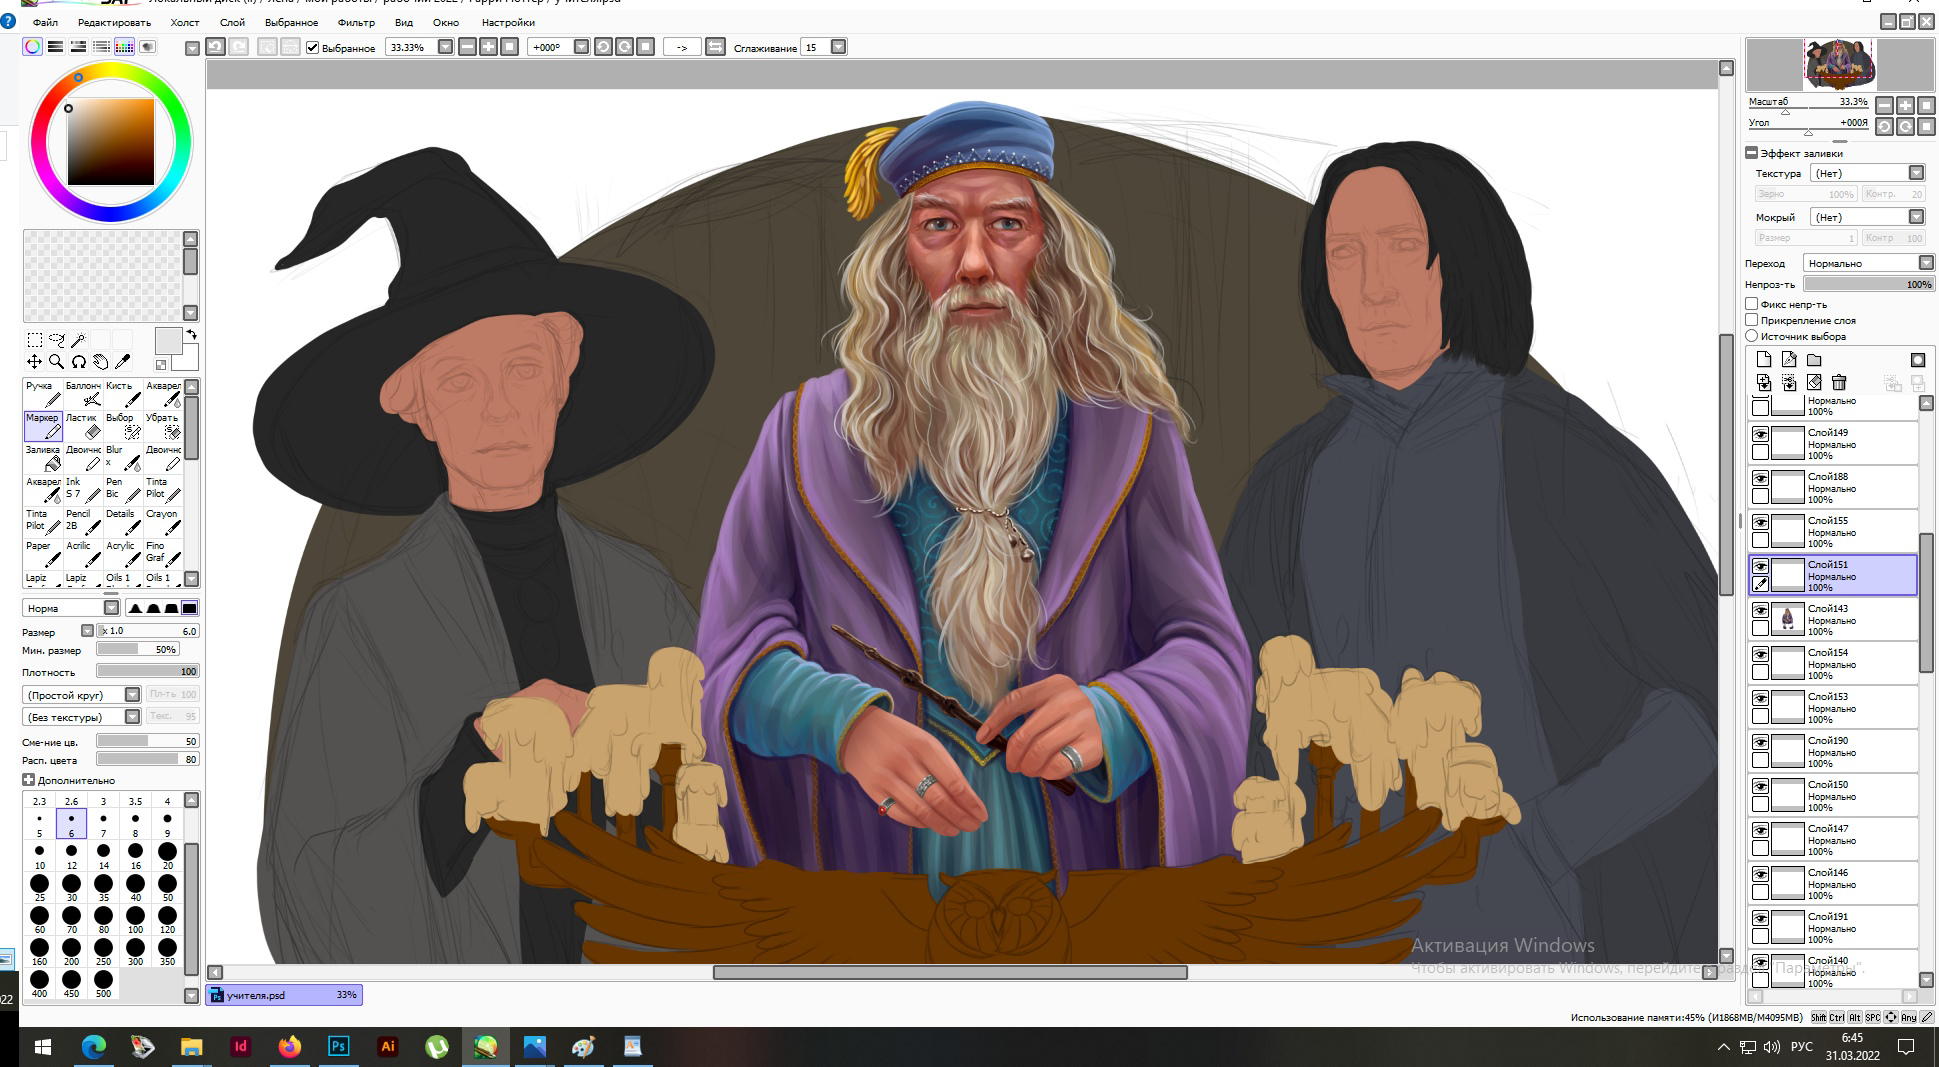Collapse Эффект заливки section
This screenshot has width=1939, height=1067.
1751,153
